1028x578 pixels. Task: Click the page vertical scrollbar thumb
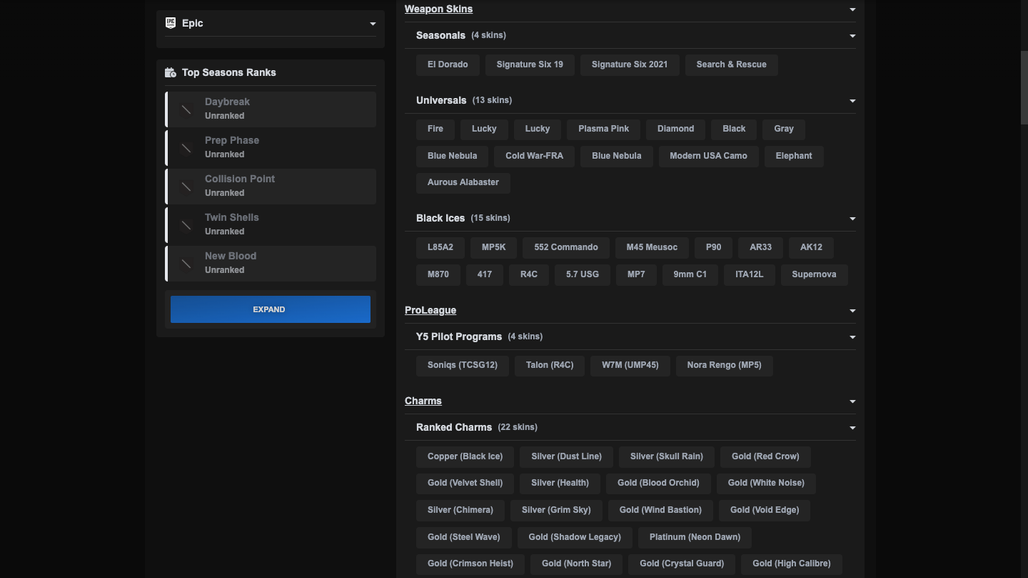(x=1023, y=87)
